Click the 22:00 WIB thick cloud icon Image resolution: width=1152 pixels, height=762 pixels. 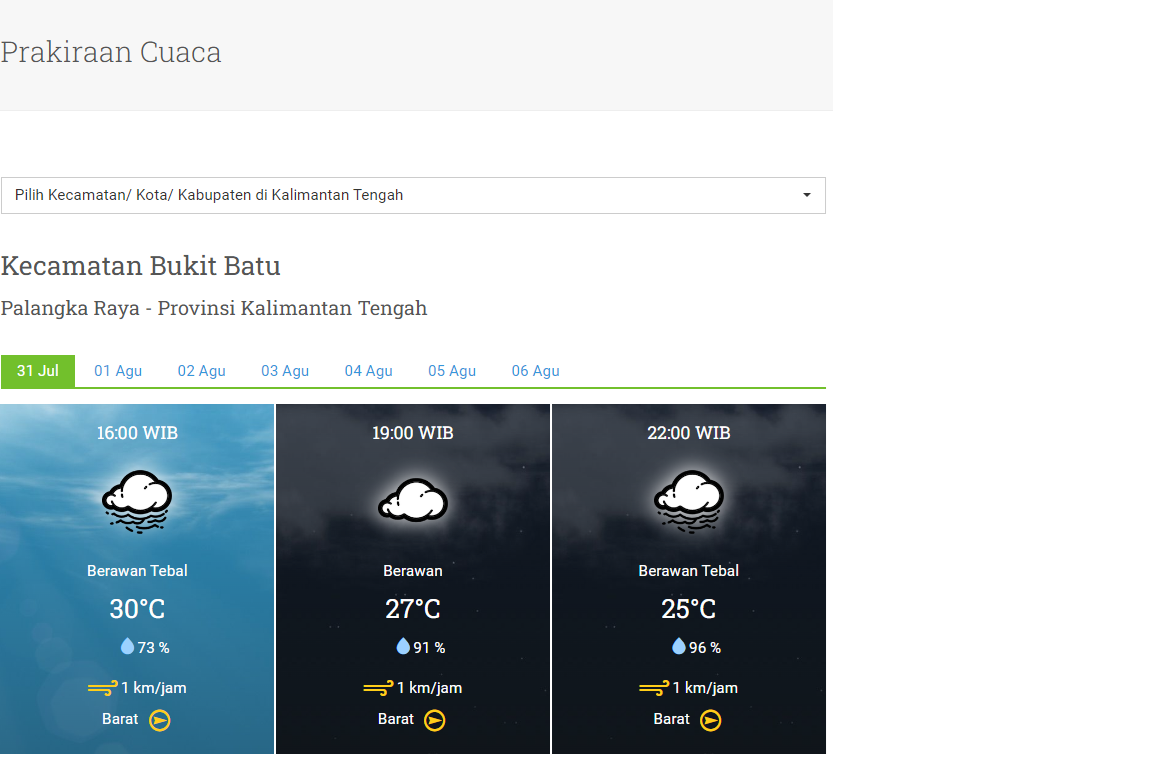point(688,501)
